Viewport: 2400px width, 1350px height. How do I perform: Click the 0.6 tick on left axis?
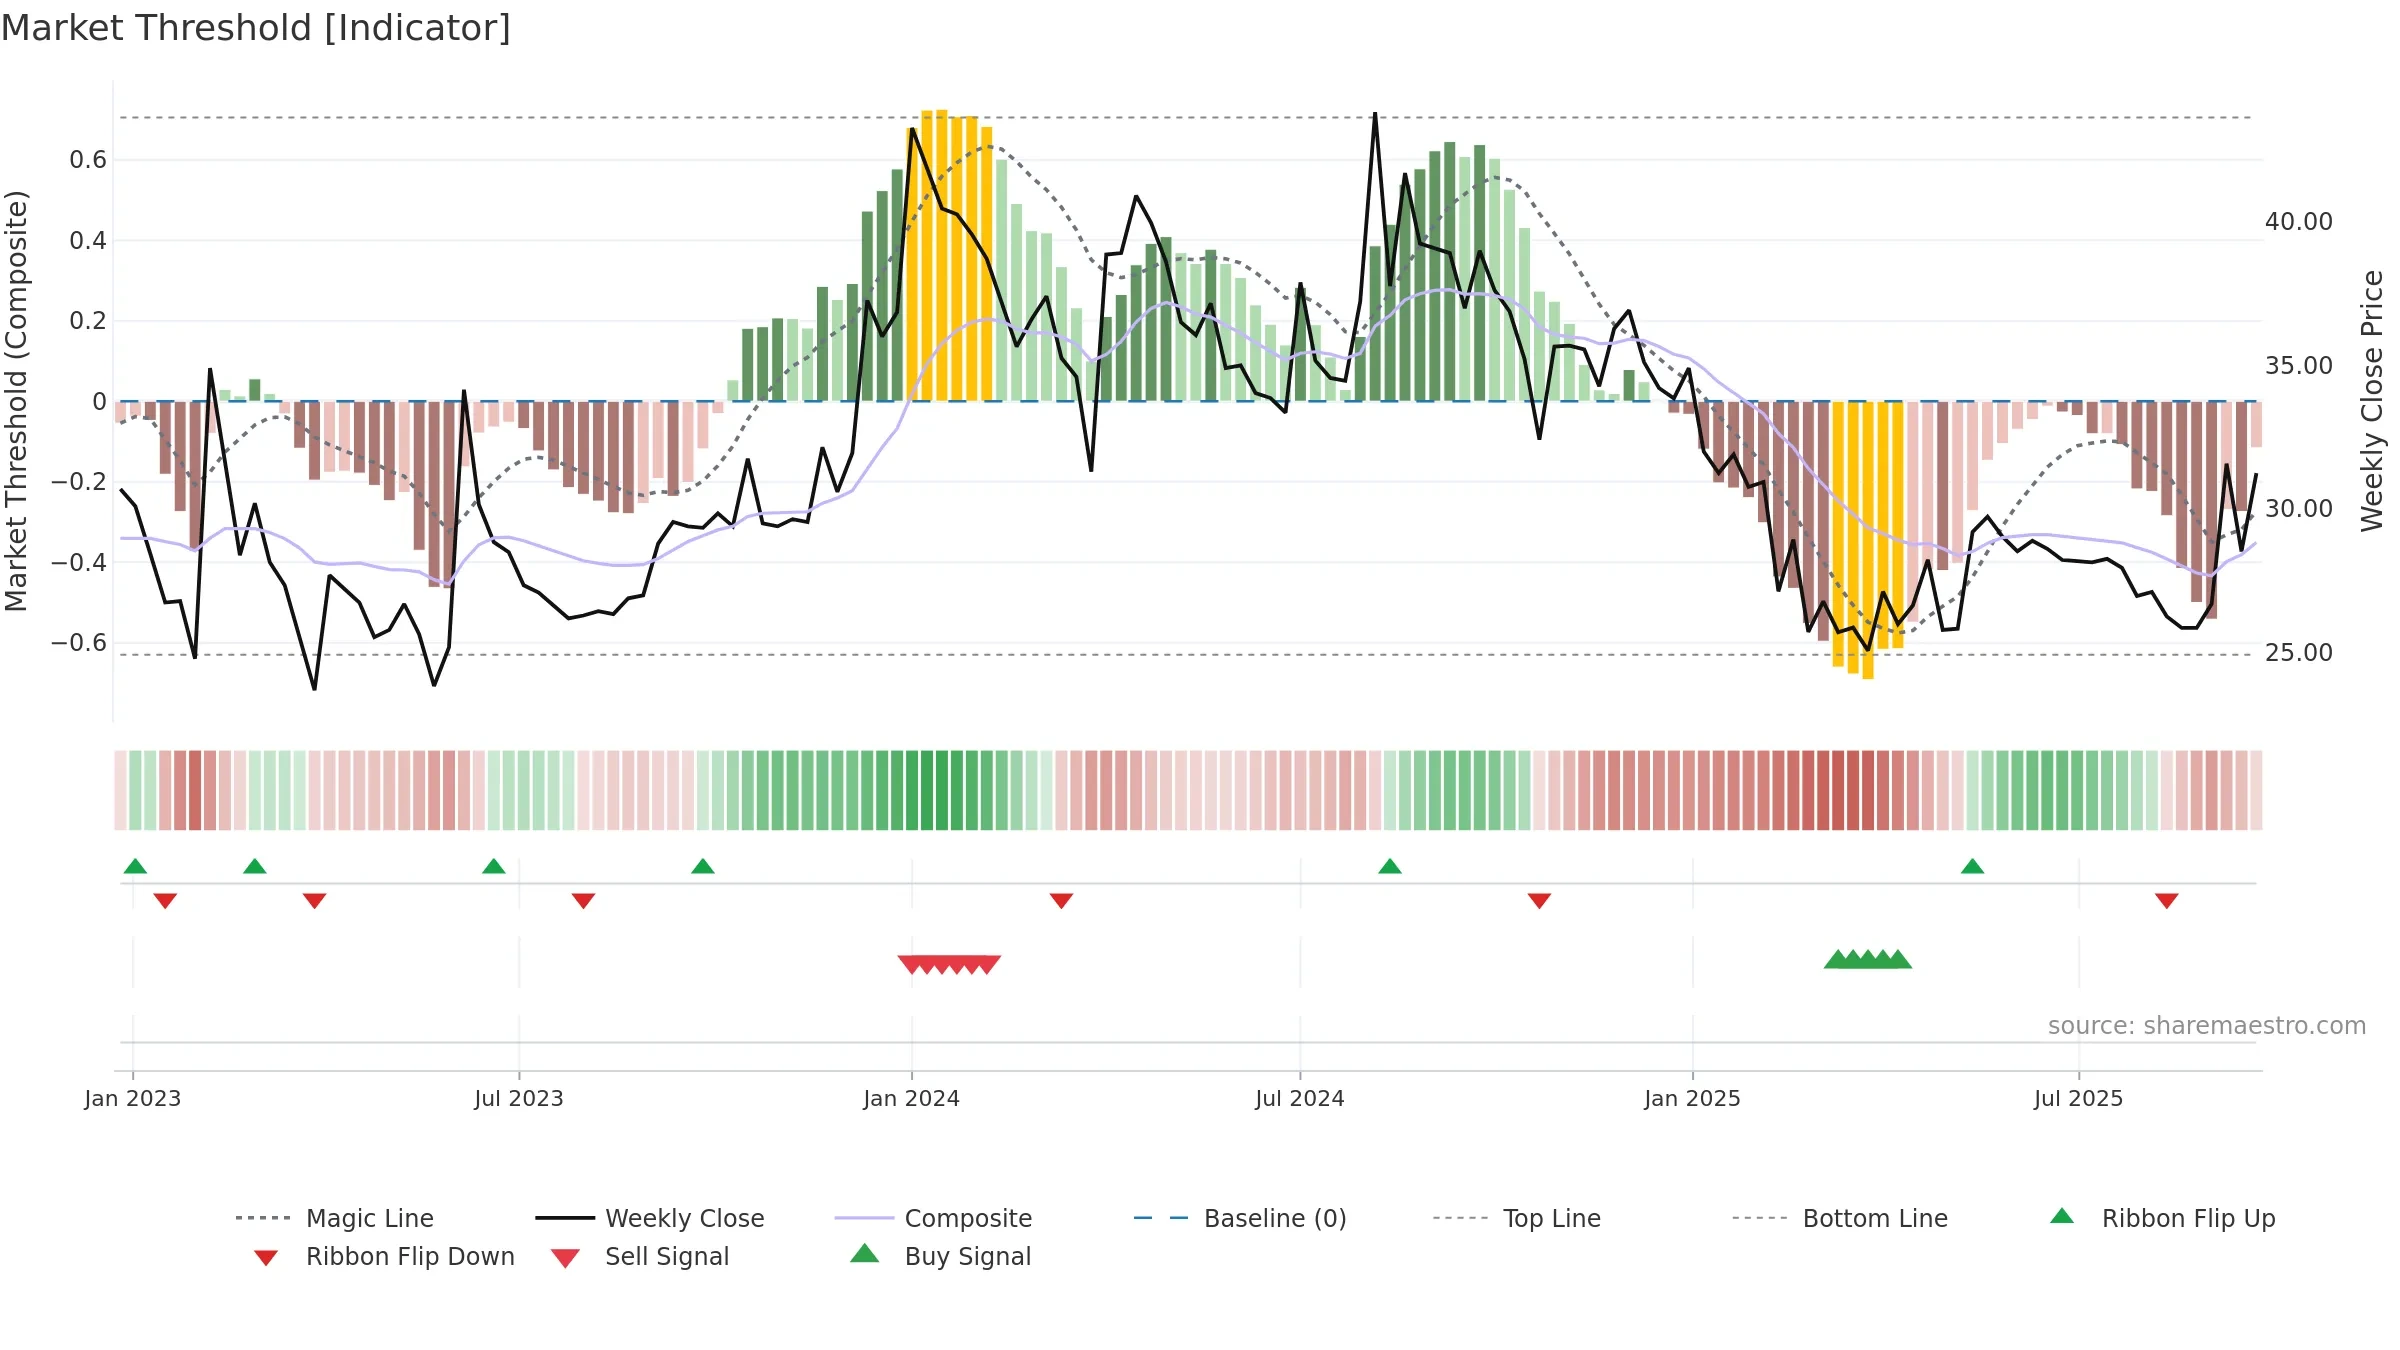click(x=88, y=160)
